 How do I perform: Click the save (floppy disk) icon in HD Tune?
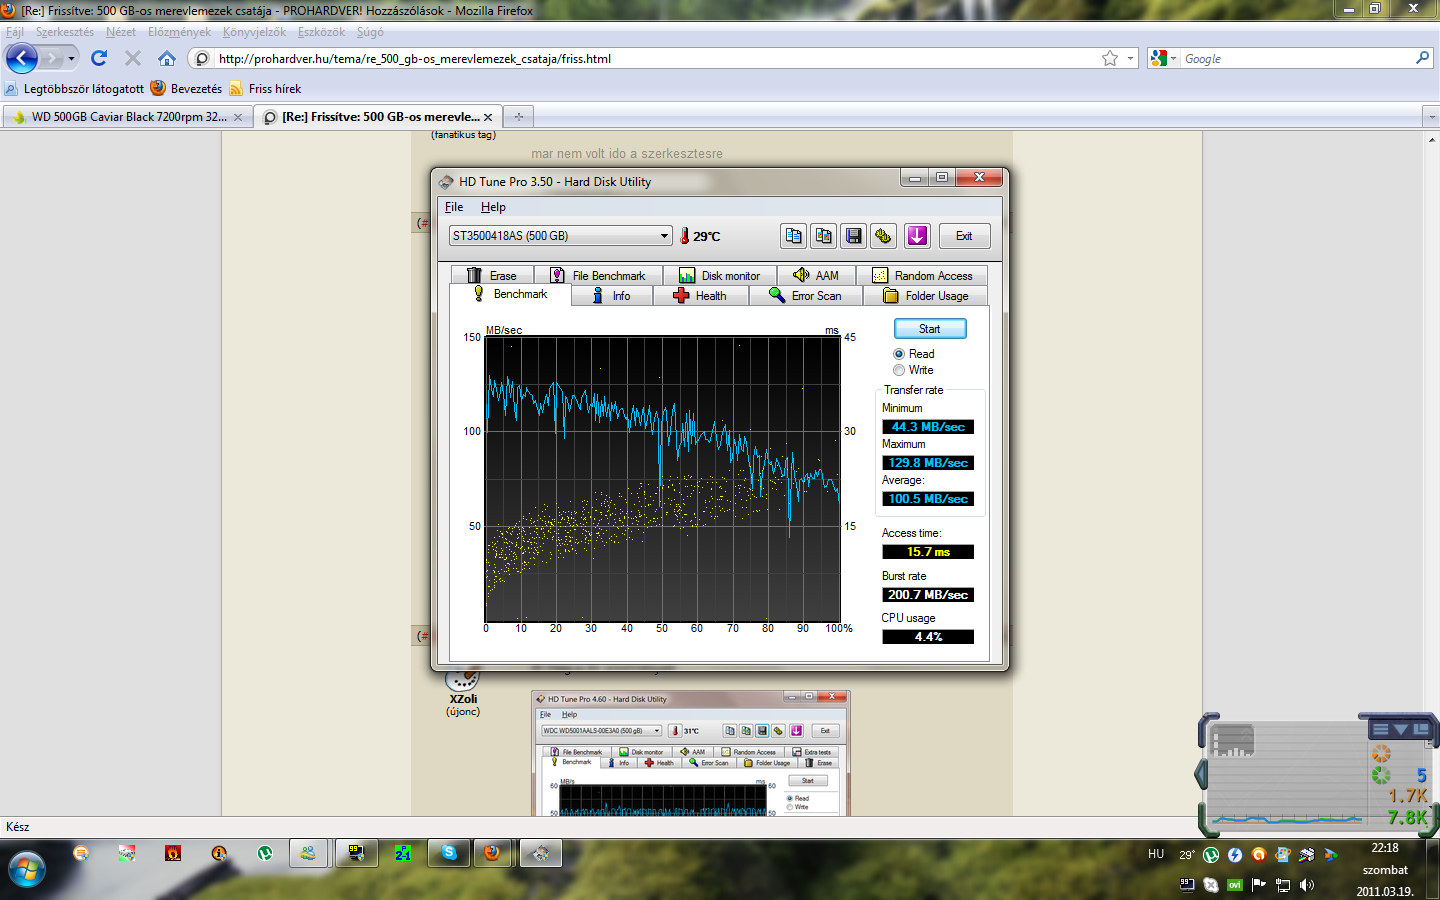click(x=854, y=236)
